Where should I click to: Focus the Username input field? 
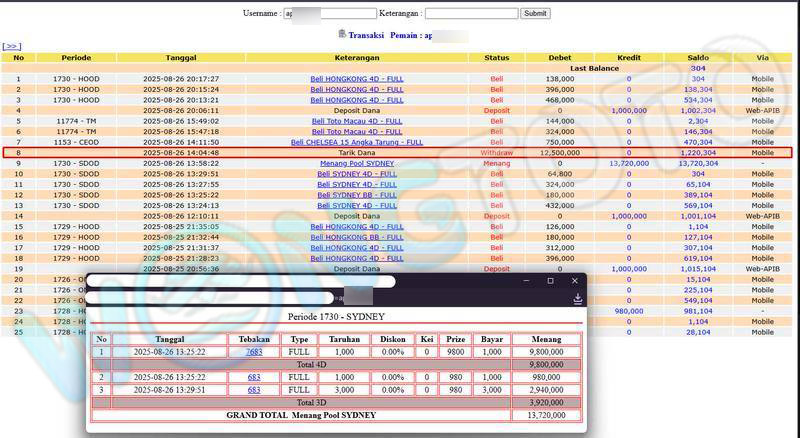pos(329,14)
